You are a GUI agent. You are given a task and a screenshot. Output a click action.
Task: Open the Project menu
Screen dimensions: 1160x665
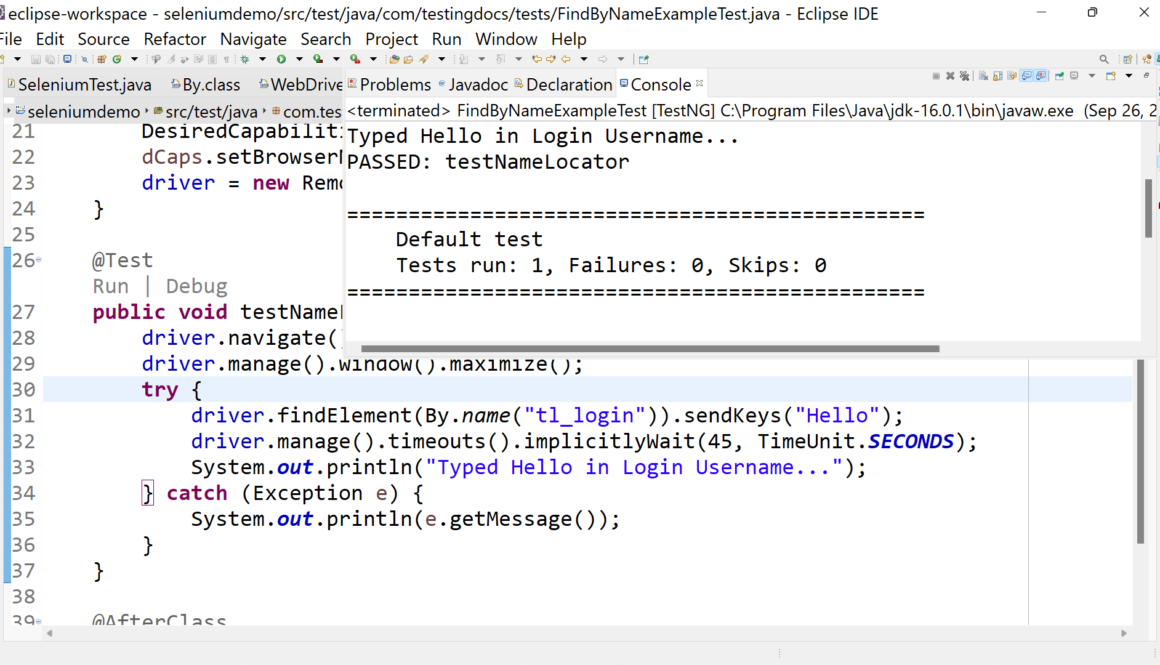[x=391, y=38]
